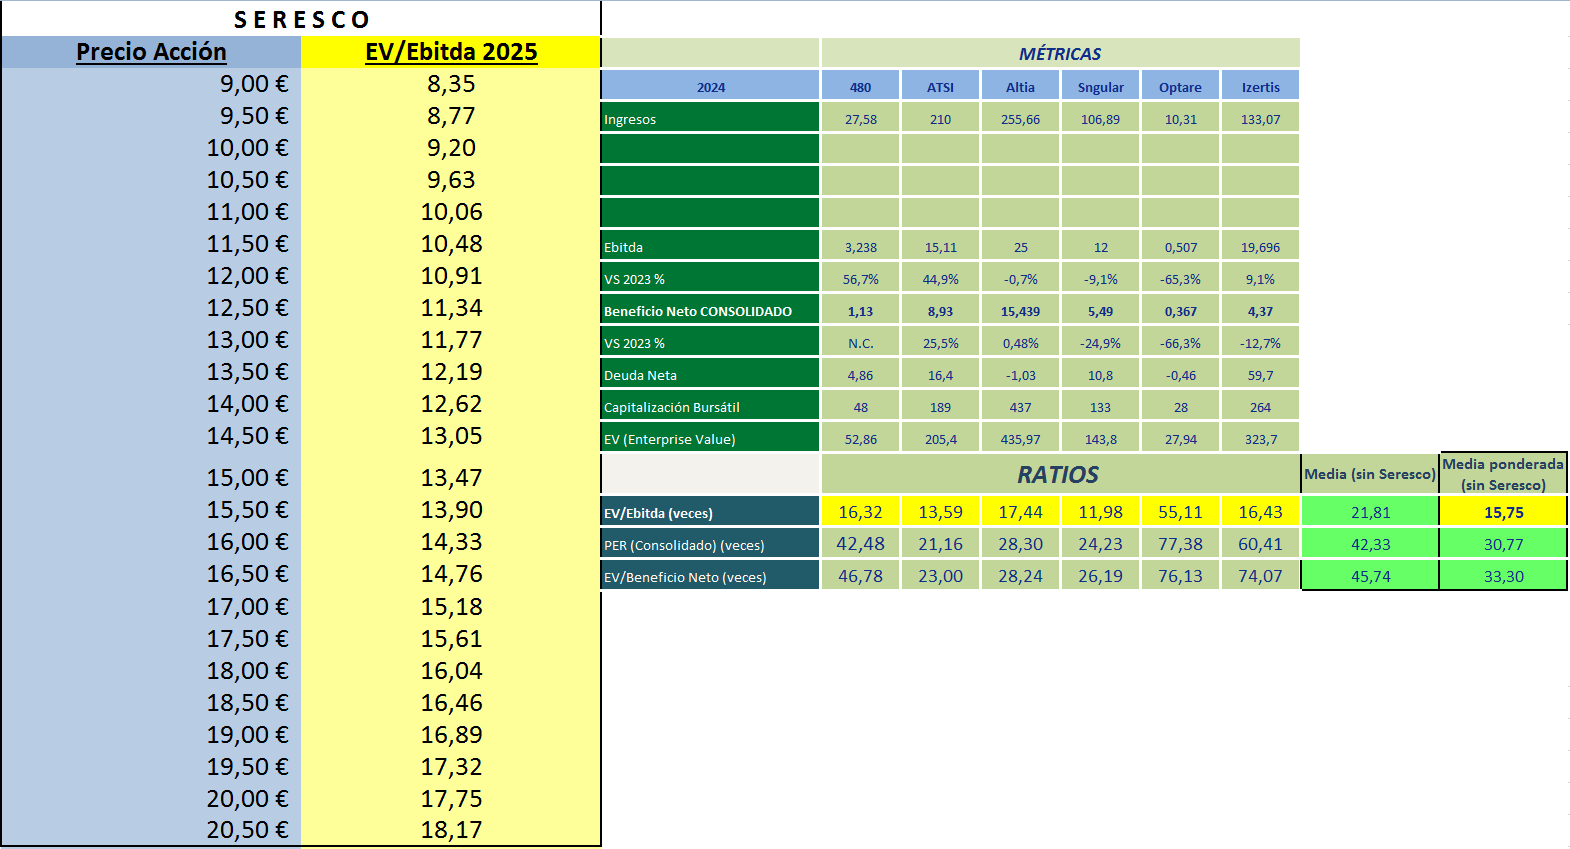Click the 59,7 net debt cell
This screenshot has width=1570, height=849.
[1260, 375]
